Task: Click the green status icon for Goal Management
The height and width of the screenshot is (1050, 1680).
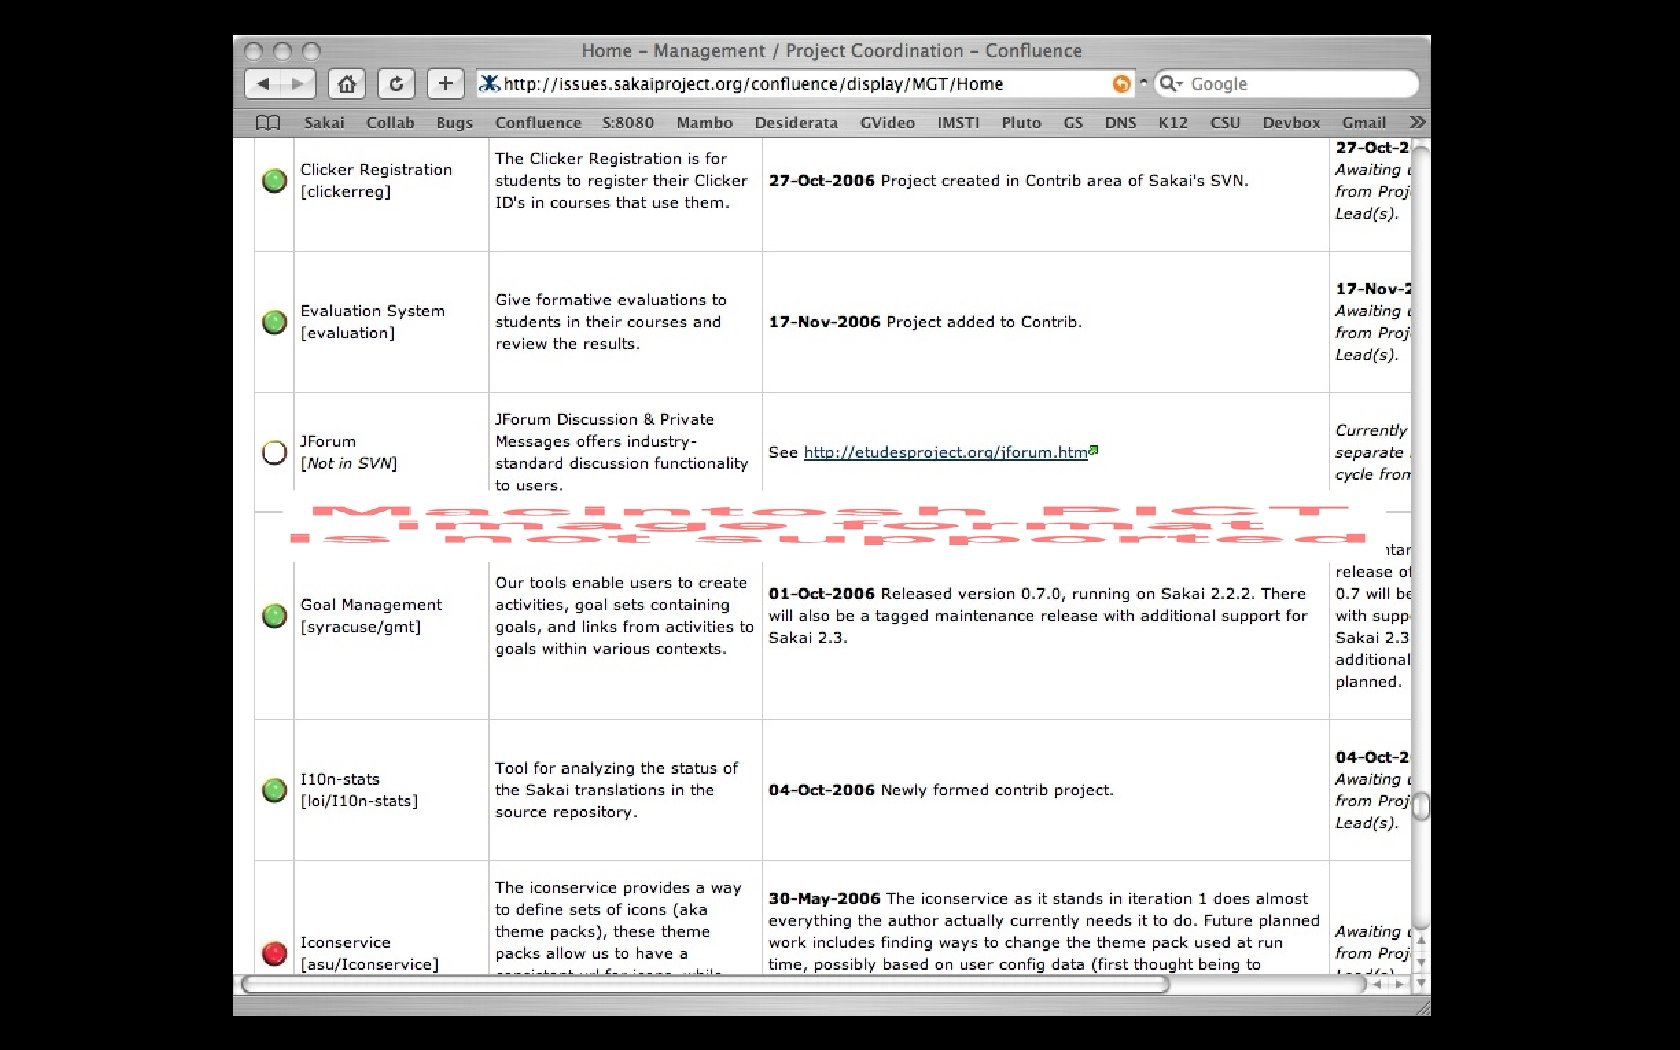Action: 274,616
